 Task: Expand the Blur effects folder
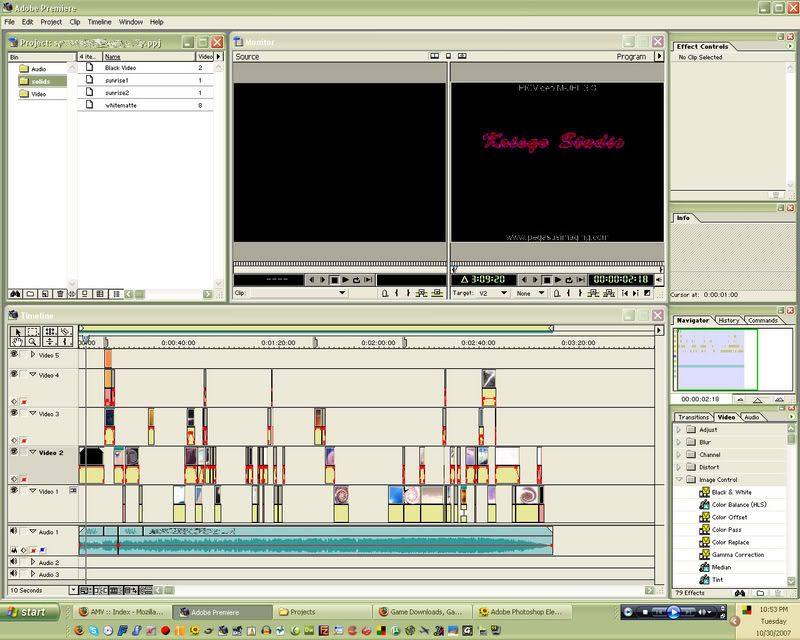(679, 442)
